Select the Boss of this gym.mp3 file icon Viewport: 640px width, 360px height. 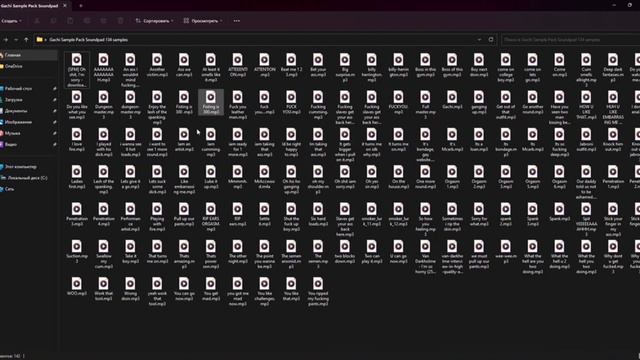point(452,60)
